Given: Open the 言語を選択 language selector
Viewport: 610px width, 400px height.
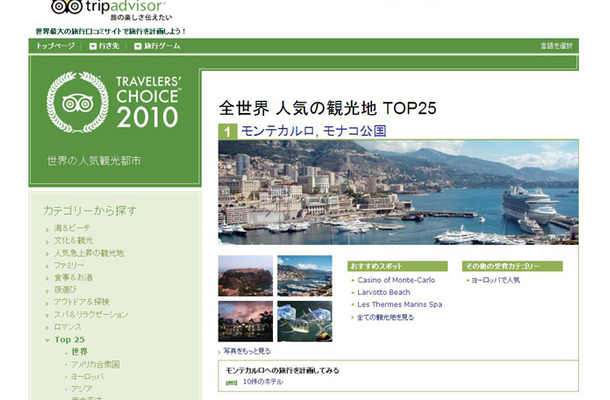Looking at the screenshot, I should 556,46.
